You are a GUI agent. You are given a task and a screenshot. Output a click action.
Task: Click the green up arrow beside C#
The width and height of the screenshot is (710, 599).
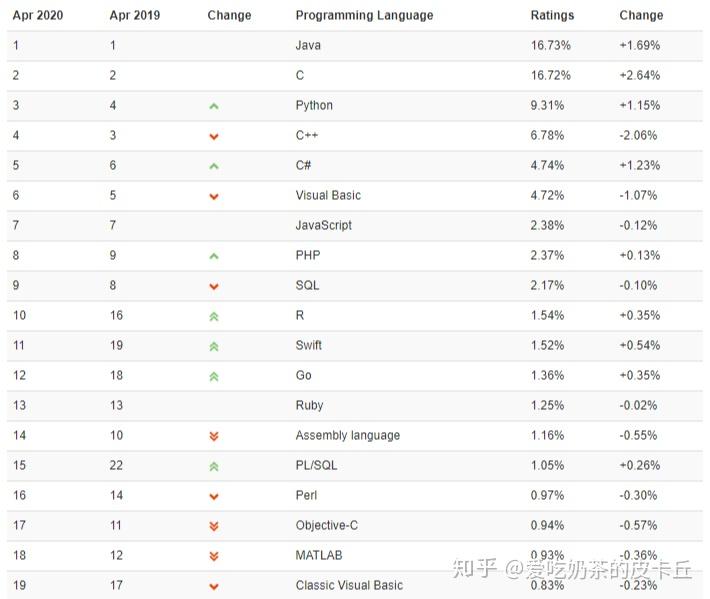(x=214, y=166)
